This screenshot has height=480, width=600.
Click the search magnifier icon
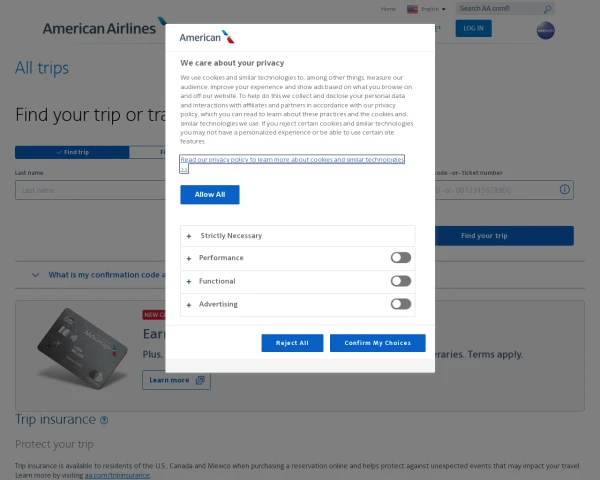(x=546, y=8)
